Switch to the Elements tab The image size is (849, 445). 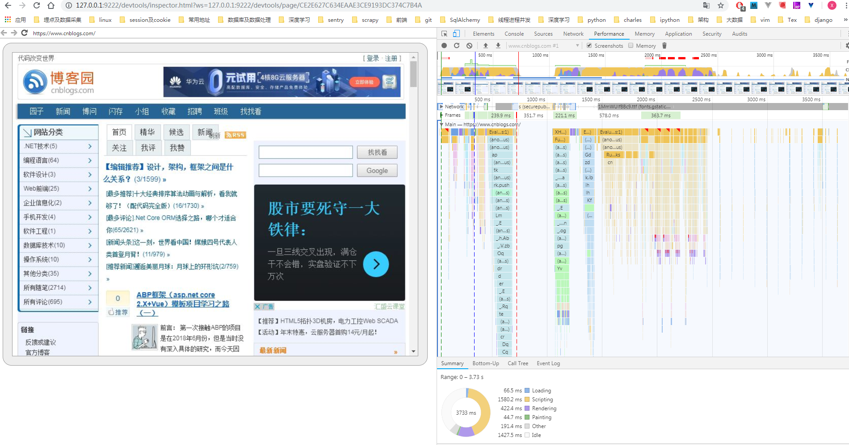(x=484, y=34)
